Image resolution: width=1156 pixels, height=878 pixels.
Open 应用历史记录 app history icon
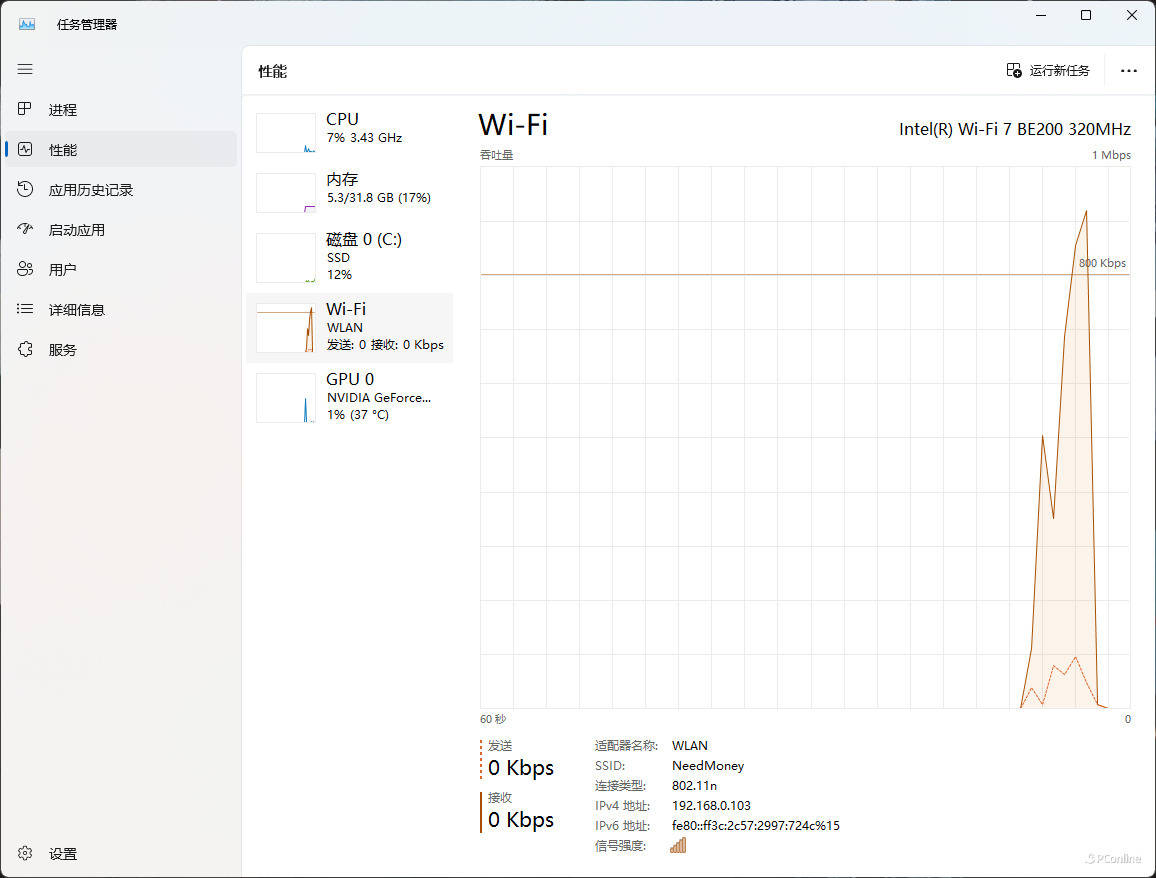[26, 189]
